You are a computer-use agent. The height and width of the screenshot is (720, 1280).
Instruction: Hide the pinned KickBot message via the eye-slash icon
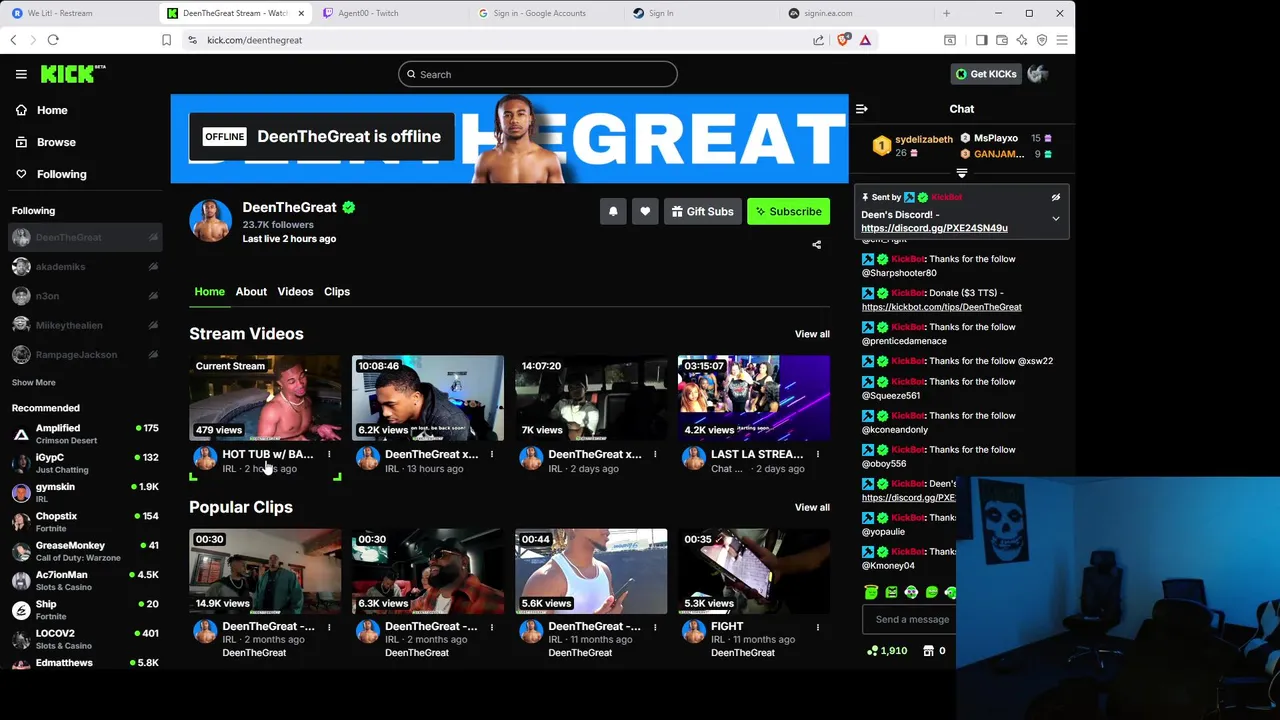point(1055,198)
